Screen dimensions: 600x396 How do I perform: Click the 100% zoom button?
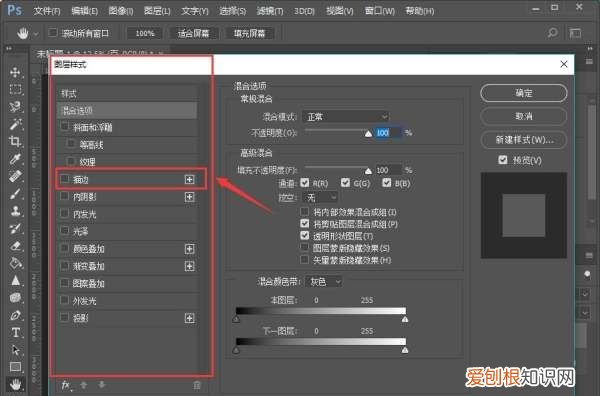click(x=145, y=33)
